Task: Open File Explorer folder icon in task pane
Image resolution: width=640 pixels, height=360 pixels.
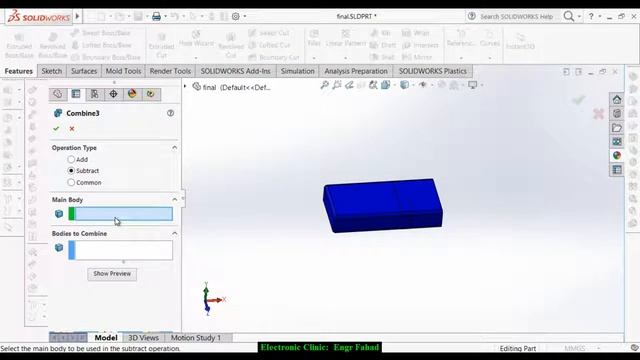Action: point(617,128)
